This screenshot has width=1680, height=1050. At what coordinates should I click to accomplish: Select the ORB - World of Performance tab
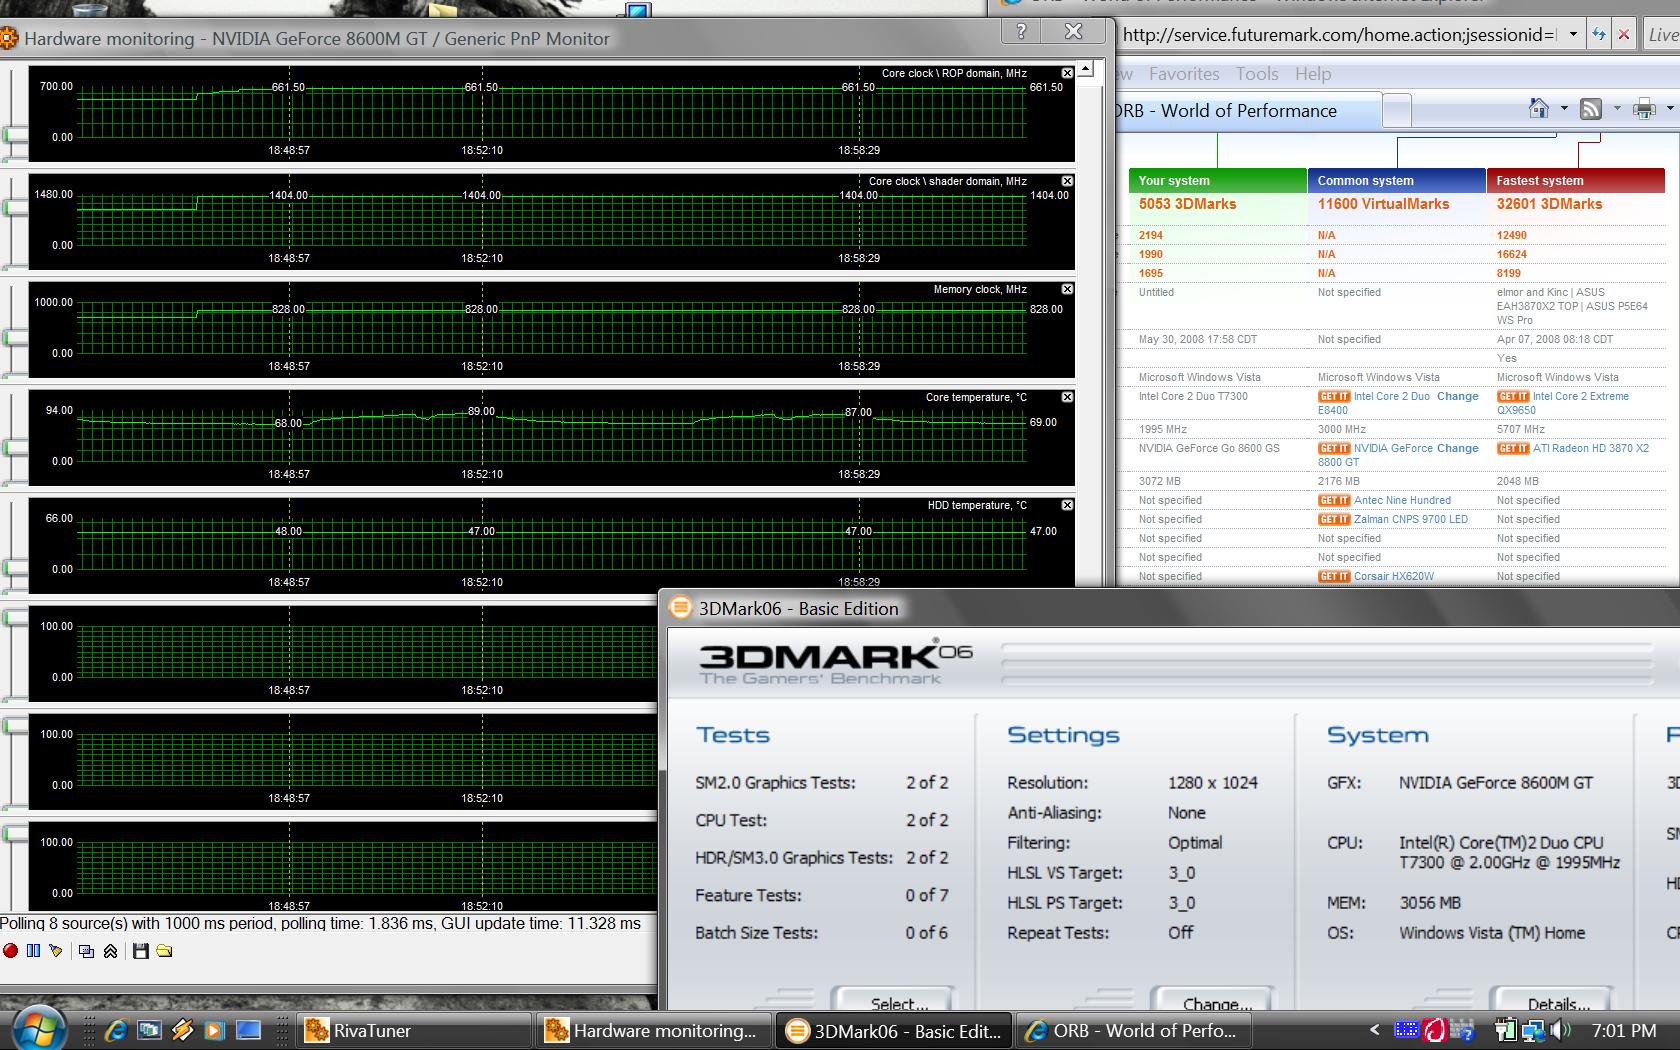pos(1248,111)
